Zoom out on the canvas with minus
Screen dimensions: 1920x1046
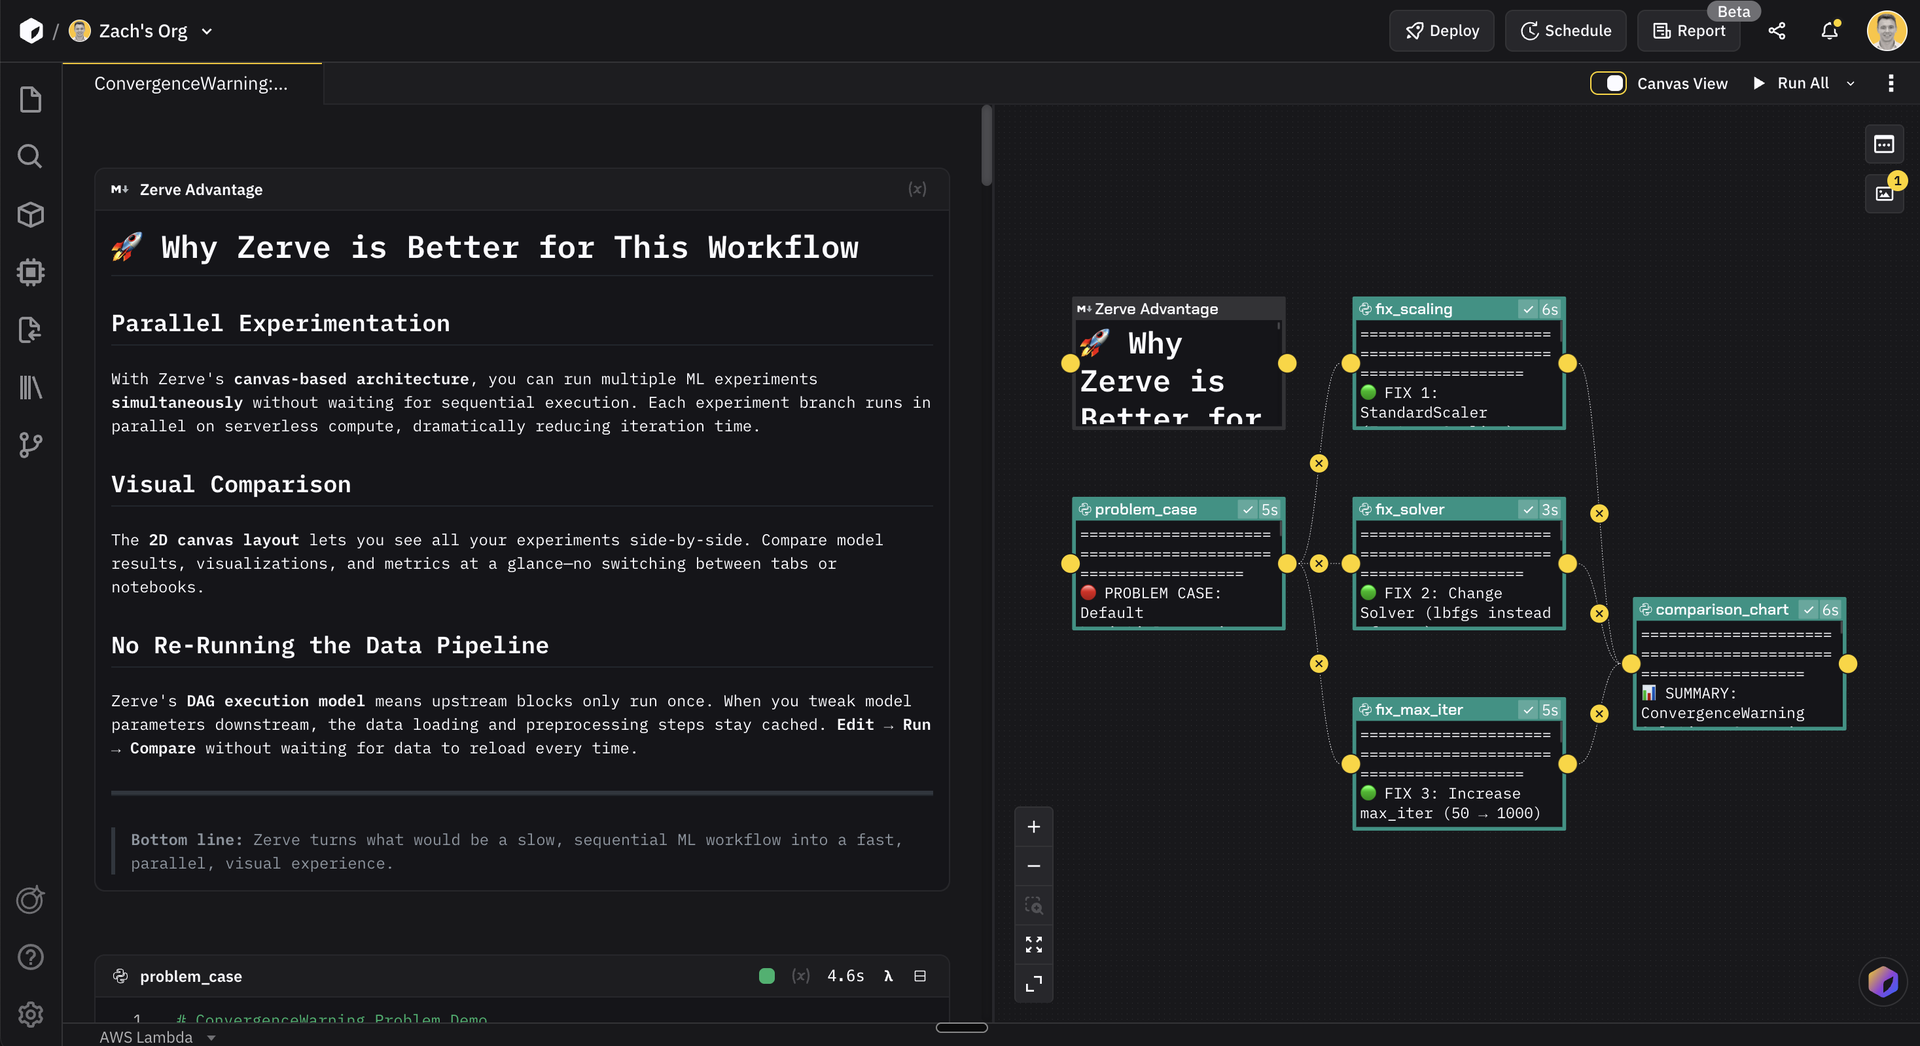1034,866
